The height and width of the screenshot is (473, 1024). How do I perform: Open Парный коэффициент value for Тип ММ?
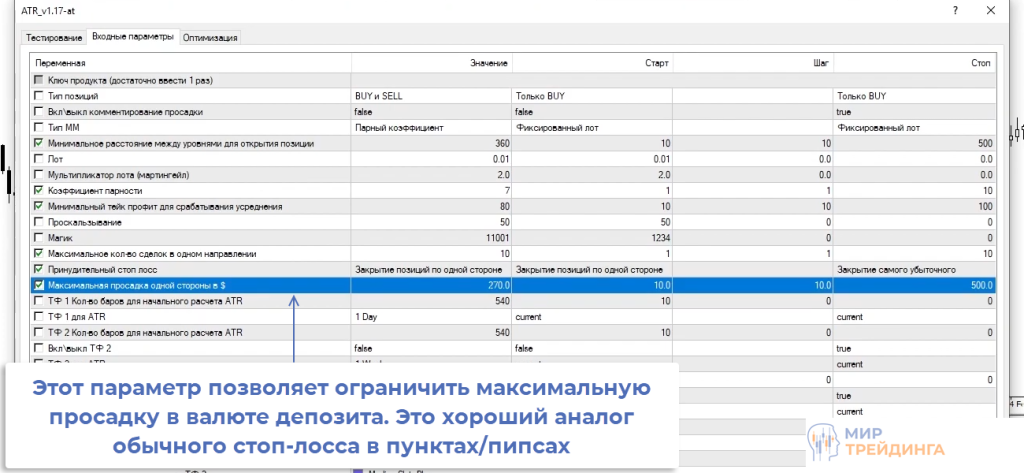point(432,127)
